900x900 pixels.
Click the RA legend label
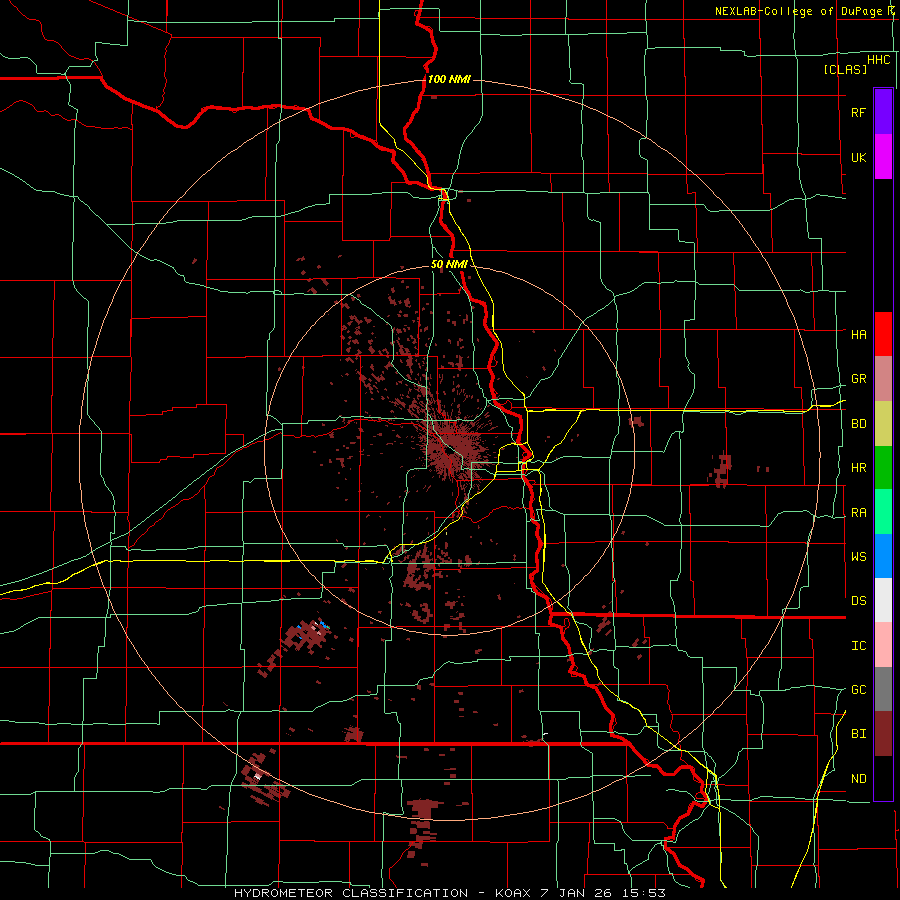(858, 512)
